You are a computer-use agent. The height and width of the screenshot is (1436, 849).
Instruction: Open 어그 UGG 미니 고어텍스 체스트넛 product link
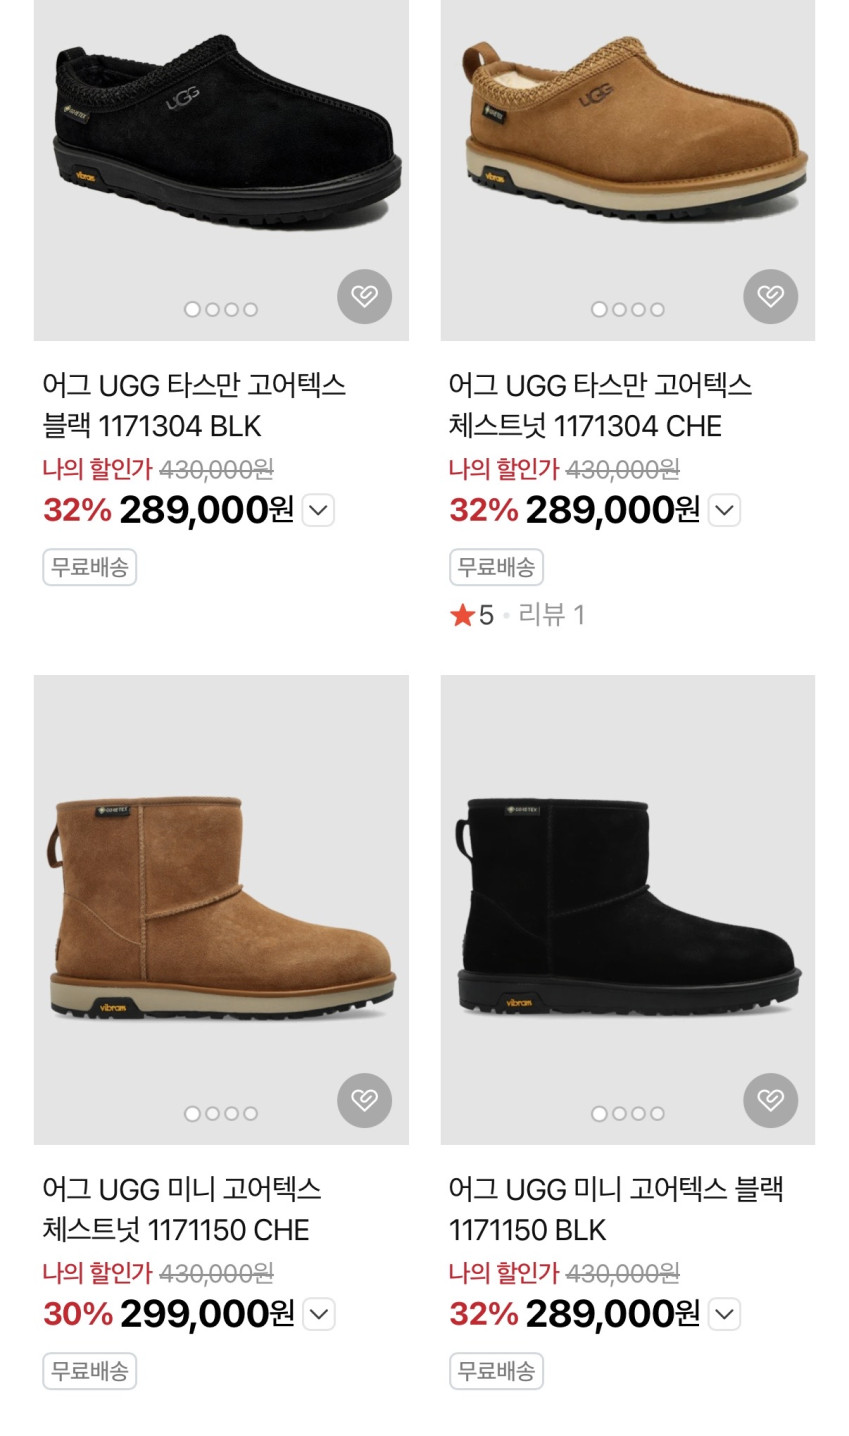[181, 1209]
